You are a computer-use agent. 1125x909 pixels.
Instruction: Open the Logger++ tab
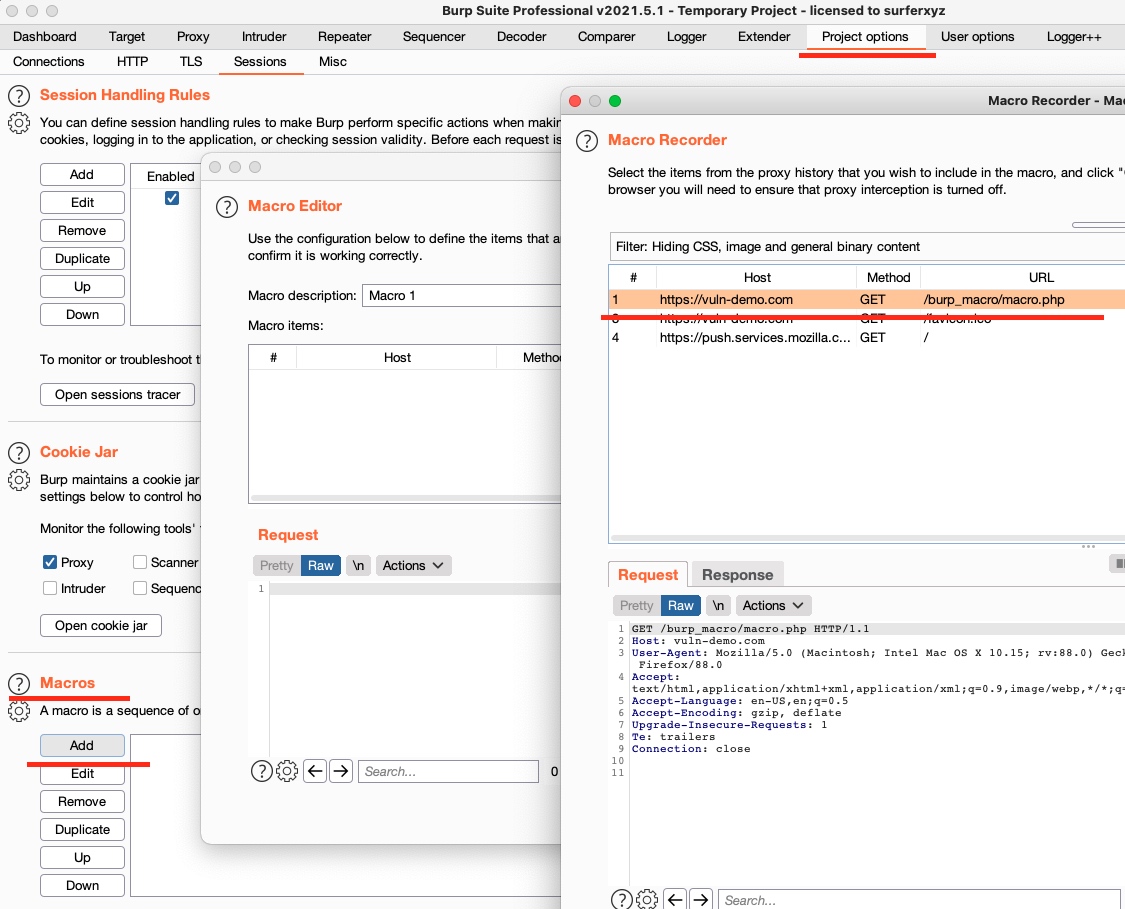tap(1073, 37)
